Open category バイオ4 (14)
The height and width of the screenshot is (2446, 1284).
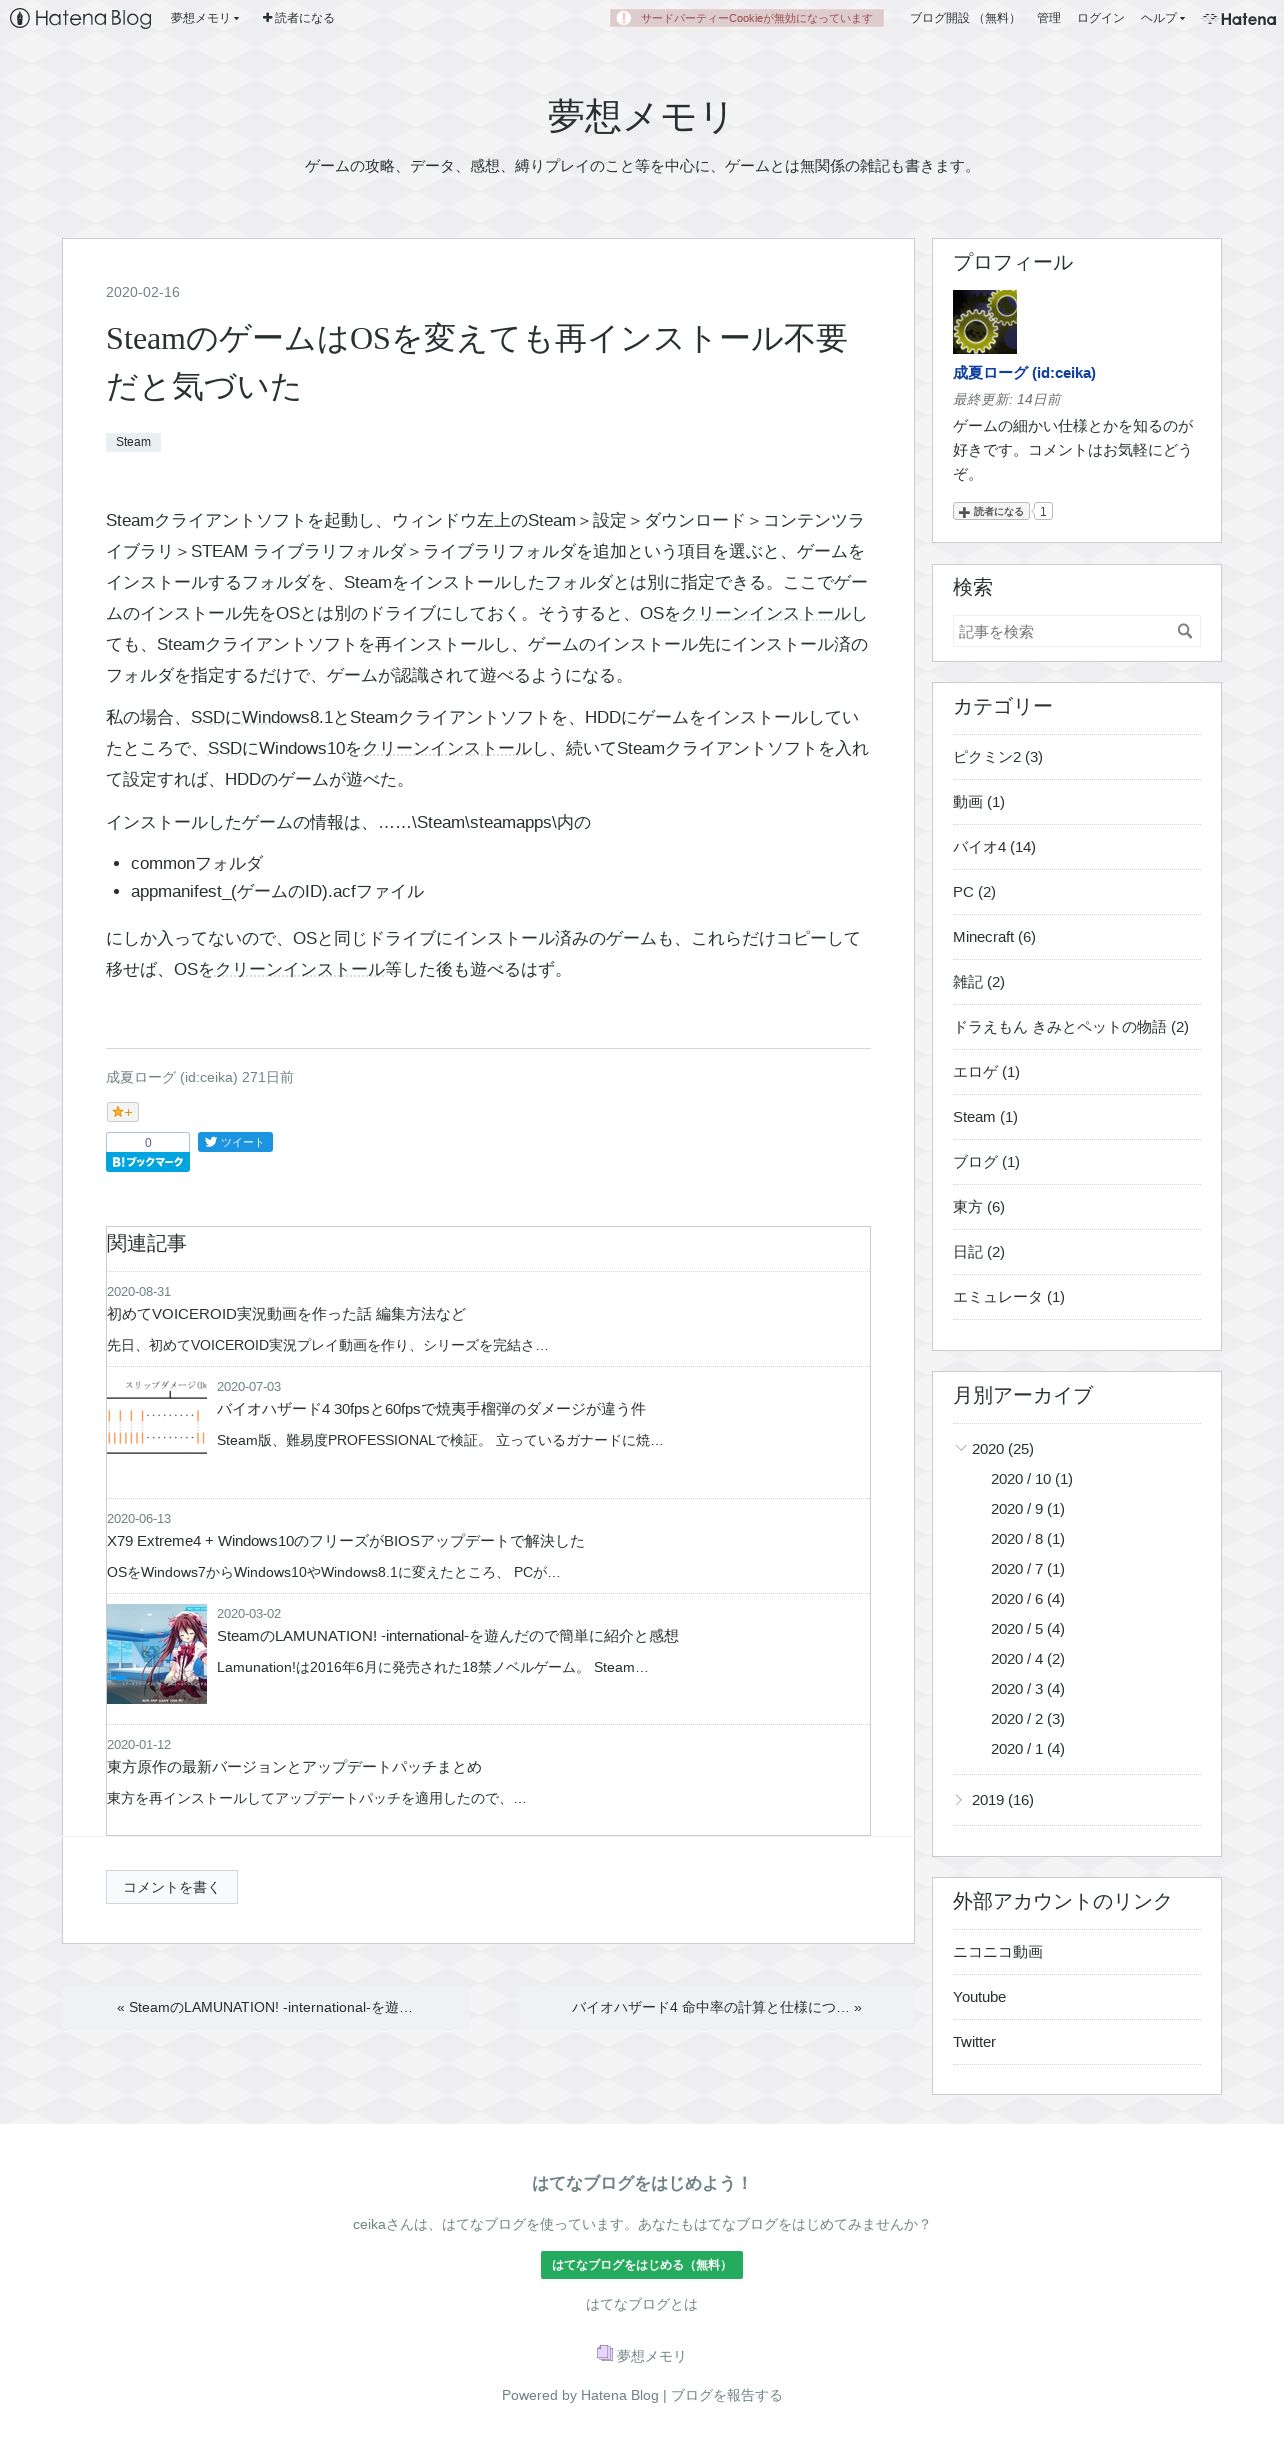(x=994, y=847)
